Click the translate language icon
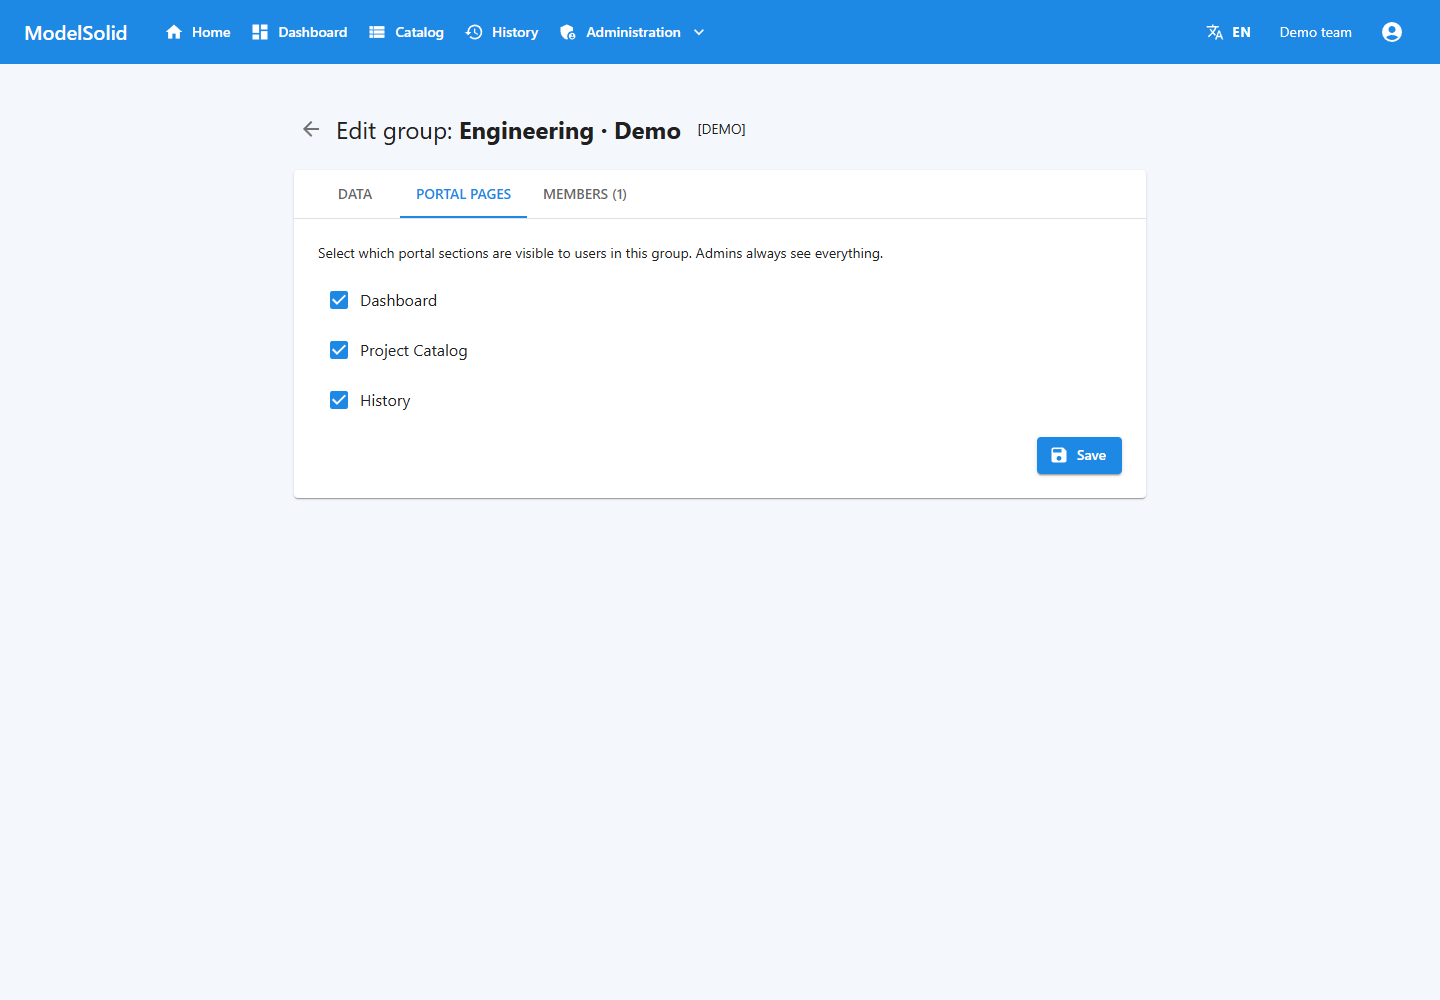 [1215, 32]
